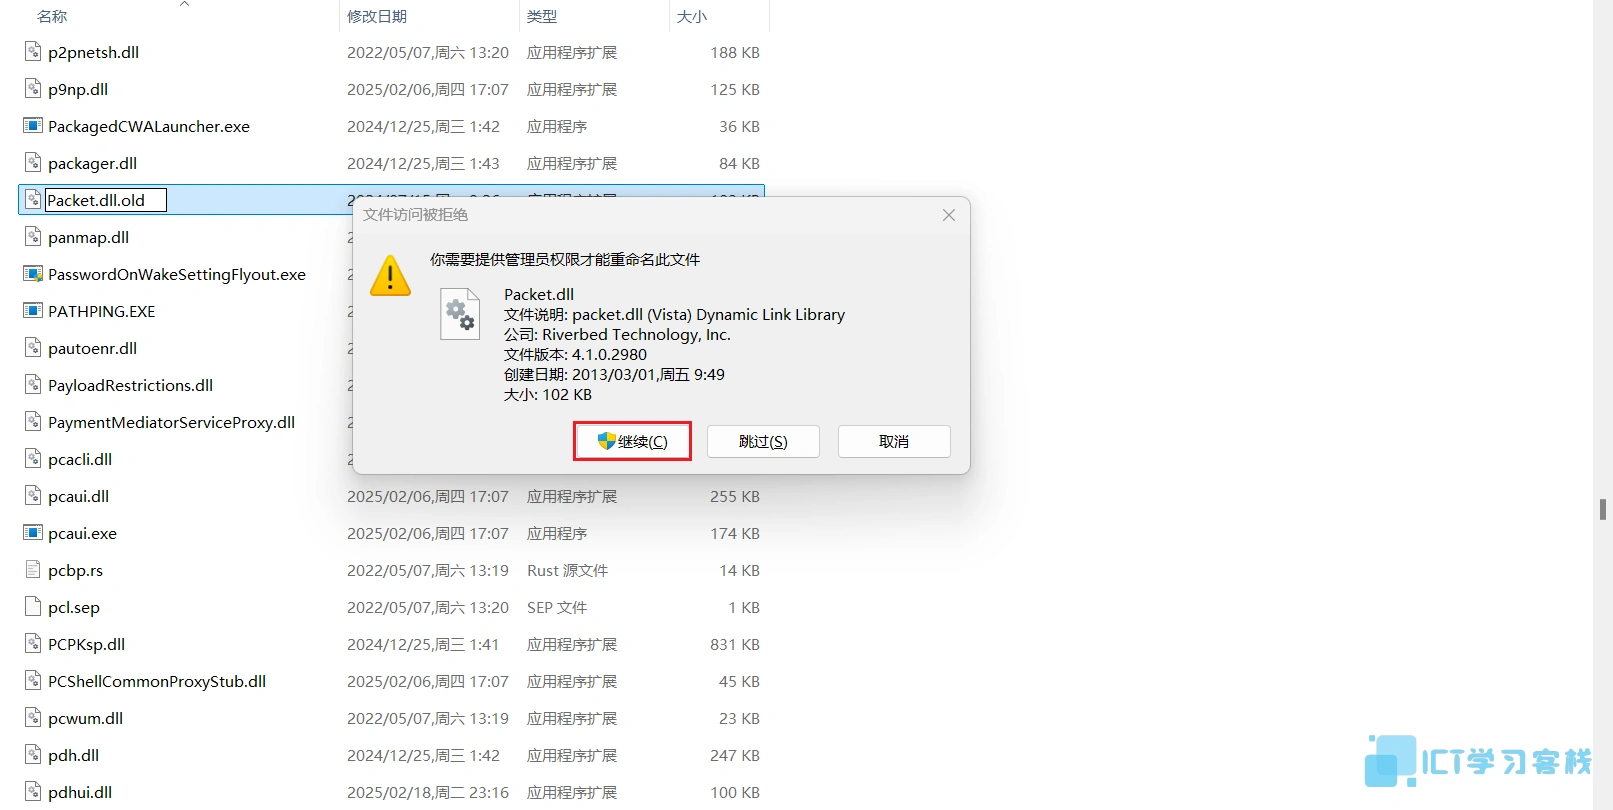1613x810 pixels.
Task: Click the Packet.dll.old rename text field
Action: [x=106, y=200]
